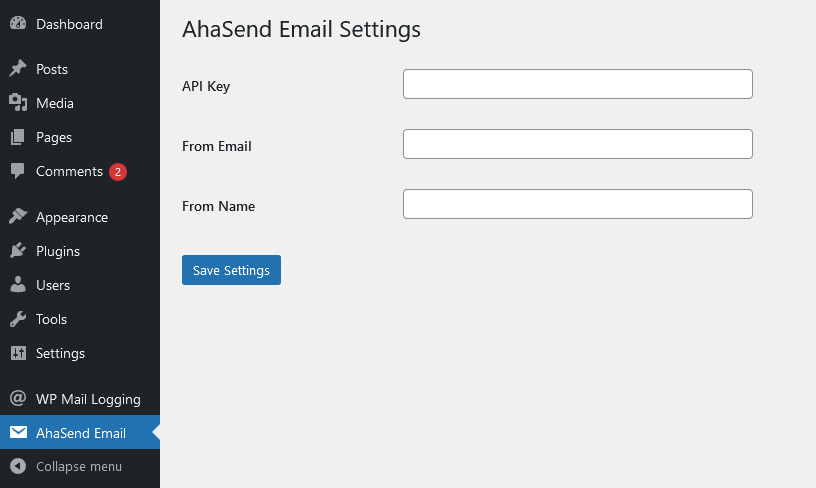Click the Dashboard gauge icon
Screen dimensions: 816x488
tap(18, 23)
